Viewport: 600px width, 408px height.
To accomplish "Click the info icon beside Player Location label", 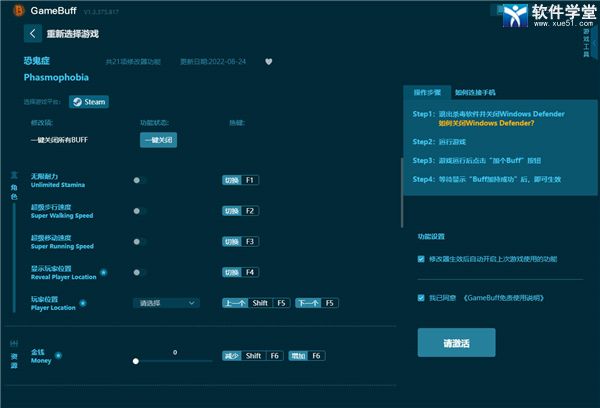I will click(82, 302).
